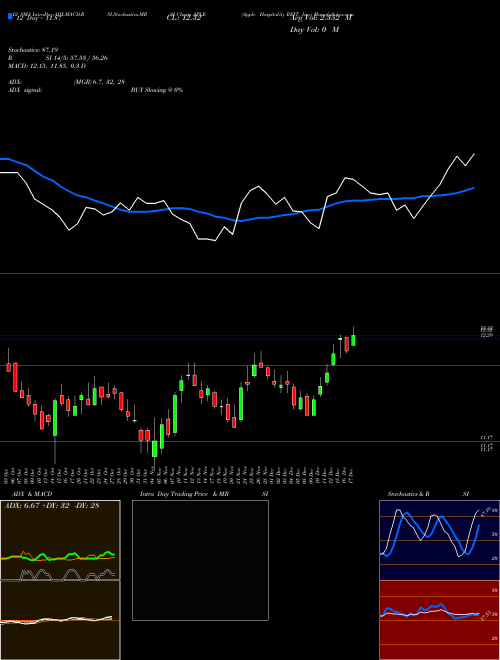This screenshot has height=660, width=500.
Task: Open the blue Stochastics oscillator panel
Action: [439, 540]
